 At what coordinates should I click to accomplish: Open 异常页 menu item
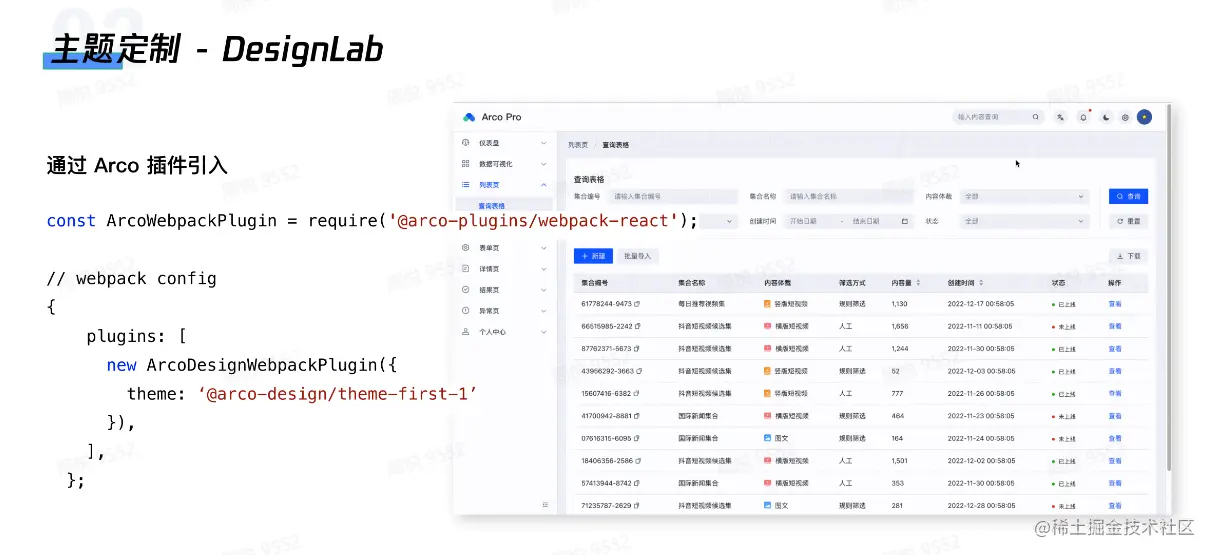pyautogui.click(x=505, y=310)
